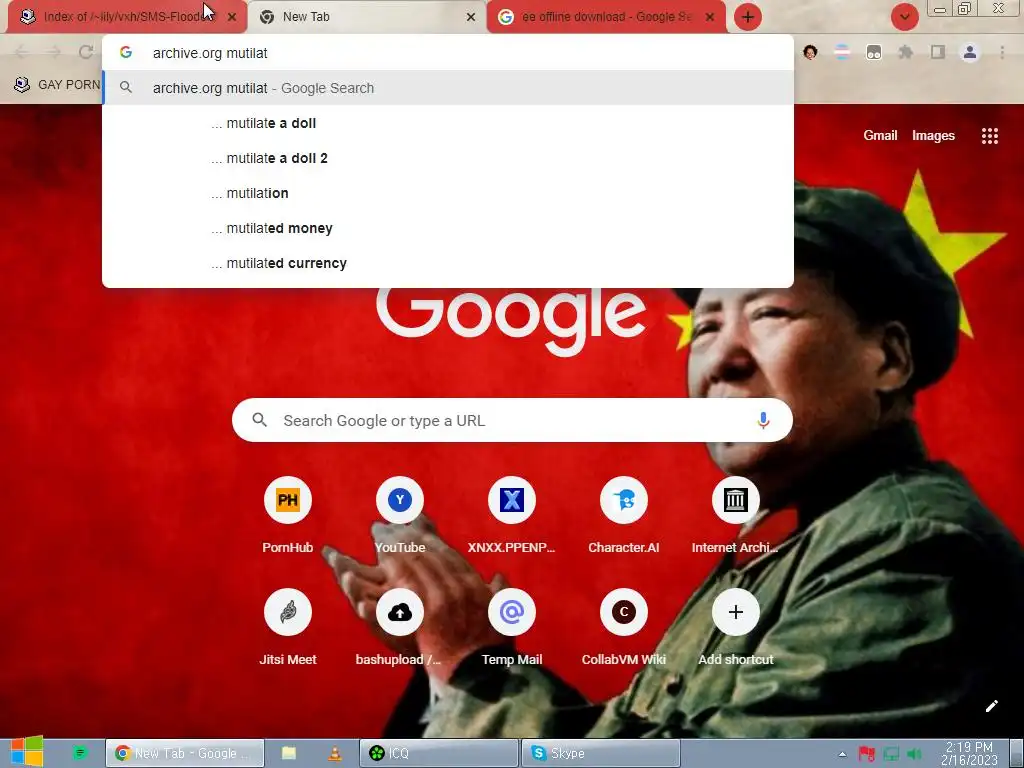Select the suggestion mutilate a doll
The image size is (1024, 768).
(x=448, y=123)
